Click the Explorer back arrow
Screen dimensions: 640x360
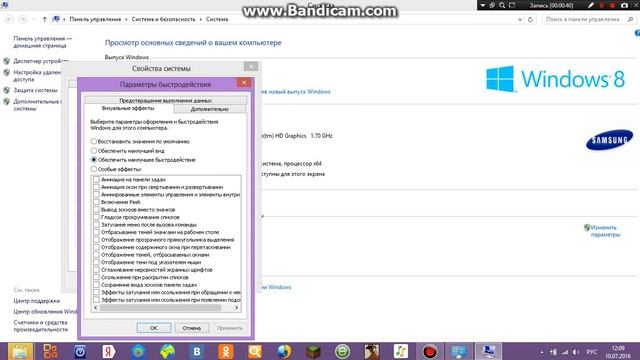point(9,19)
